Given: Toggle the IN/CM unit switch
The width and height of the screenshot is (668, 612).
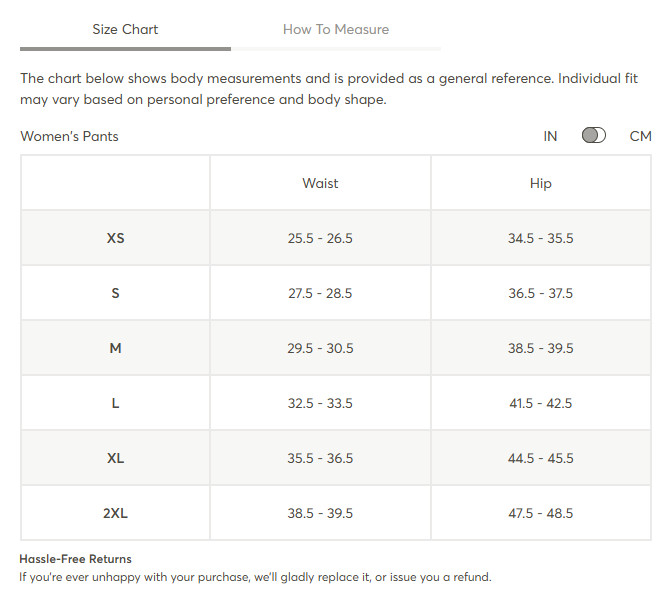Looking at the screenshot, I should [x=593, y=136].
